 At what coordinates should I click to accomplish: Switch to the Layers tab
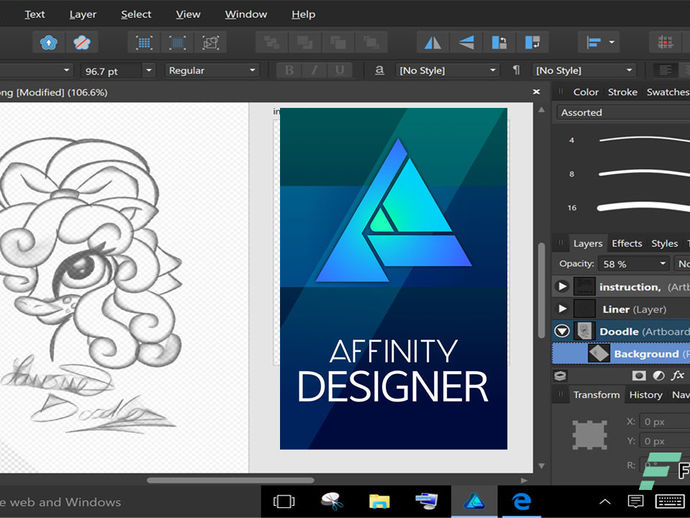click(587, 243)
